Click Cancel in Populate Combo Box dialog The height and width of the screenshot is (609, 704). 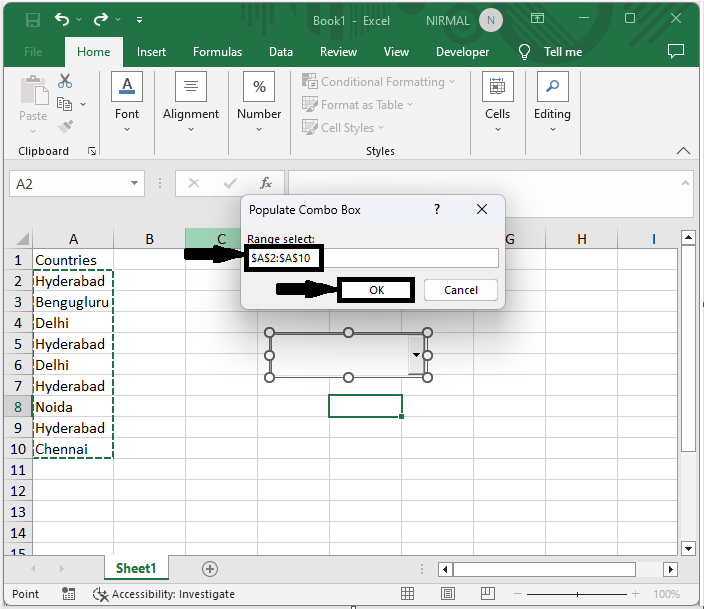[460, 290]
